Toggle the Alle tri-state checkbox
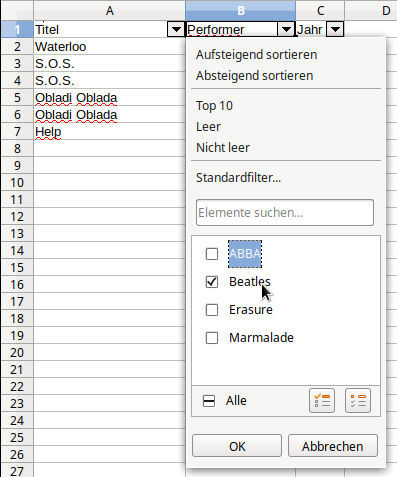Image resolution: width=397 pixels, height=477 pixels. click(209, 401)
